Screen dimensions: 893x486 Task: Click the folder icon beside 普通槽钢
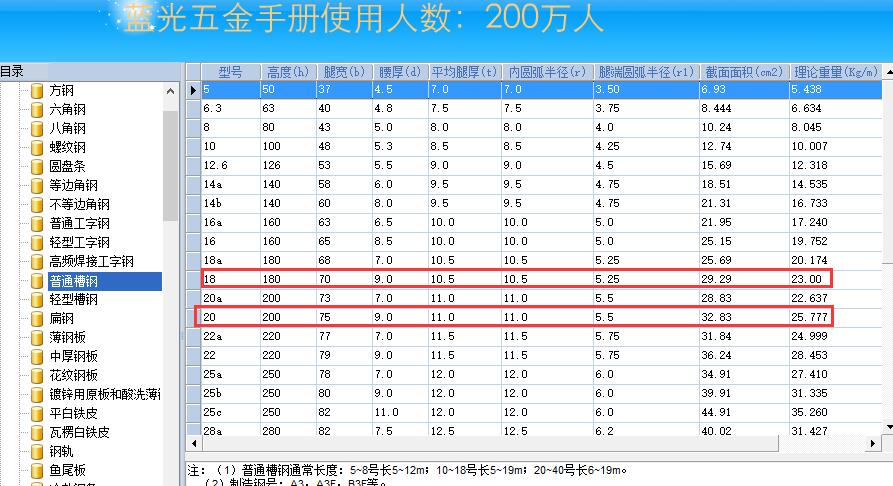(x=37, y=281)
